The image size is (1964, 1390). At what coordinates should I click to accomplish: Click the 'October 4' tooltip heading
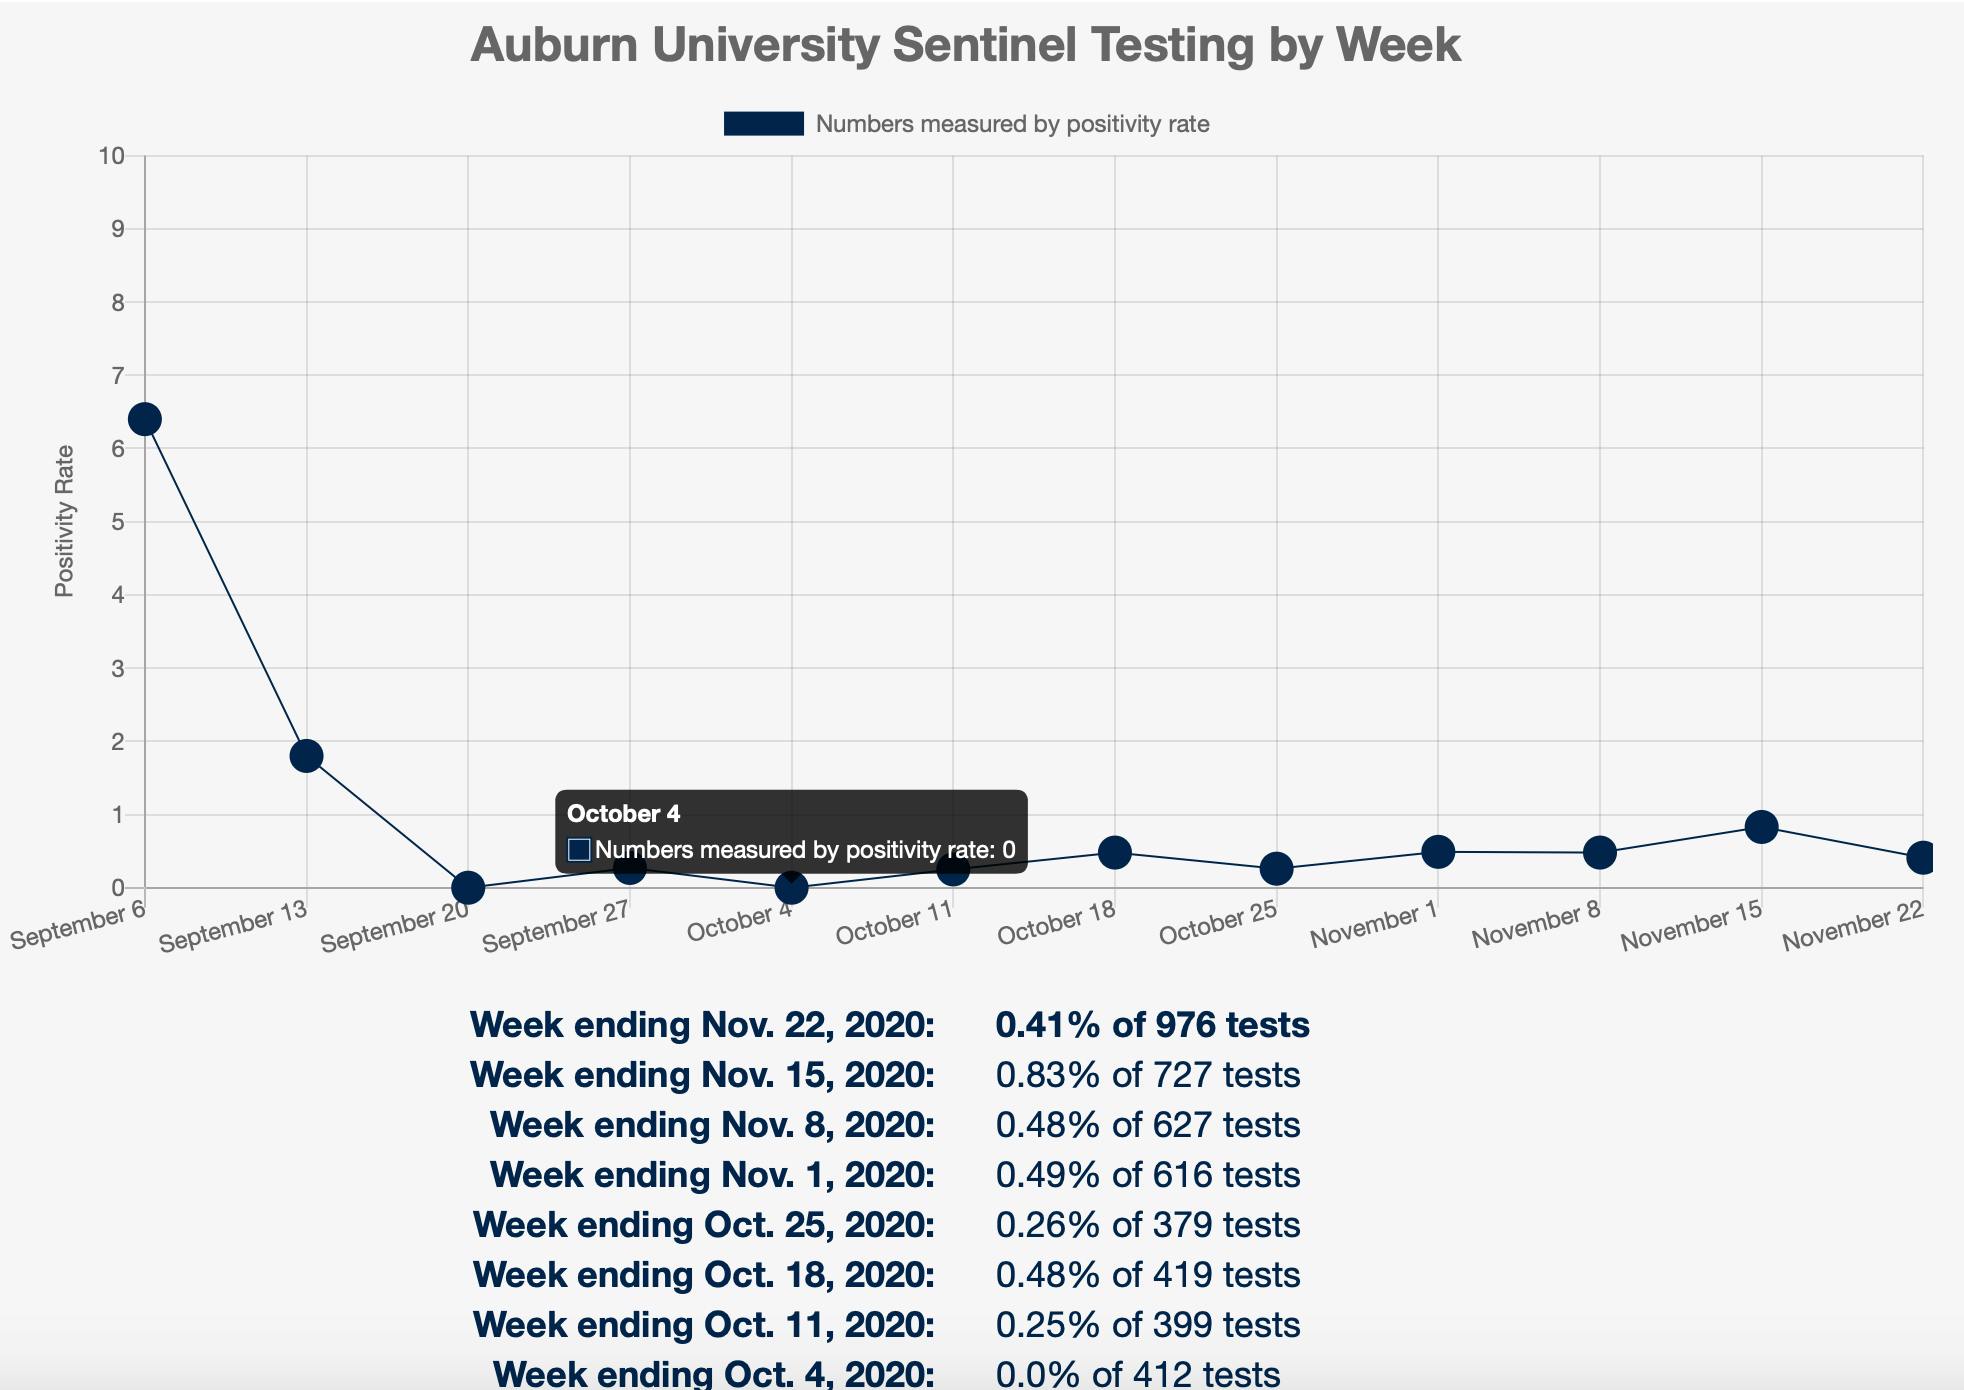(x=624, y=814)
